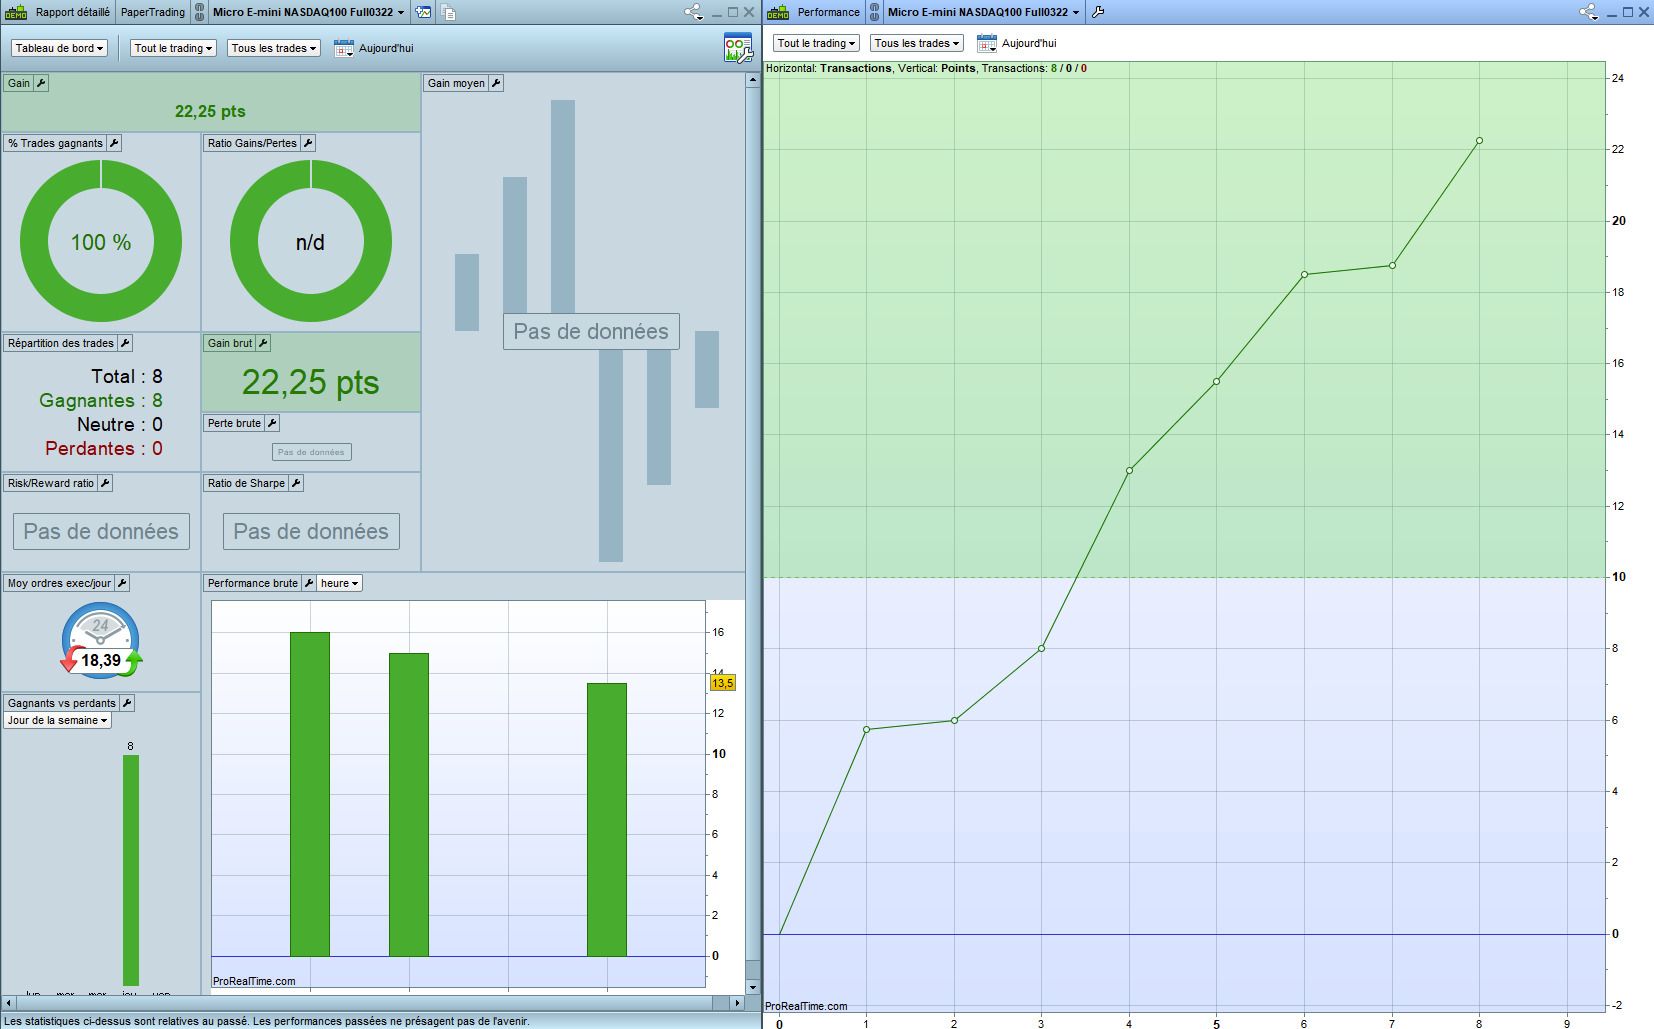Click the wrench beside % Trades gagnants
Screen dimensions: 1654x1029
[114, 143]
